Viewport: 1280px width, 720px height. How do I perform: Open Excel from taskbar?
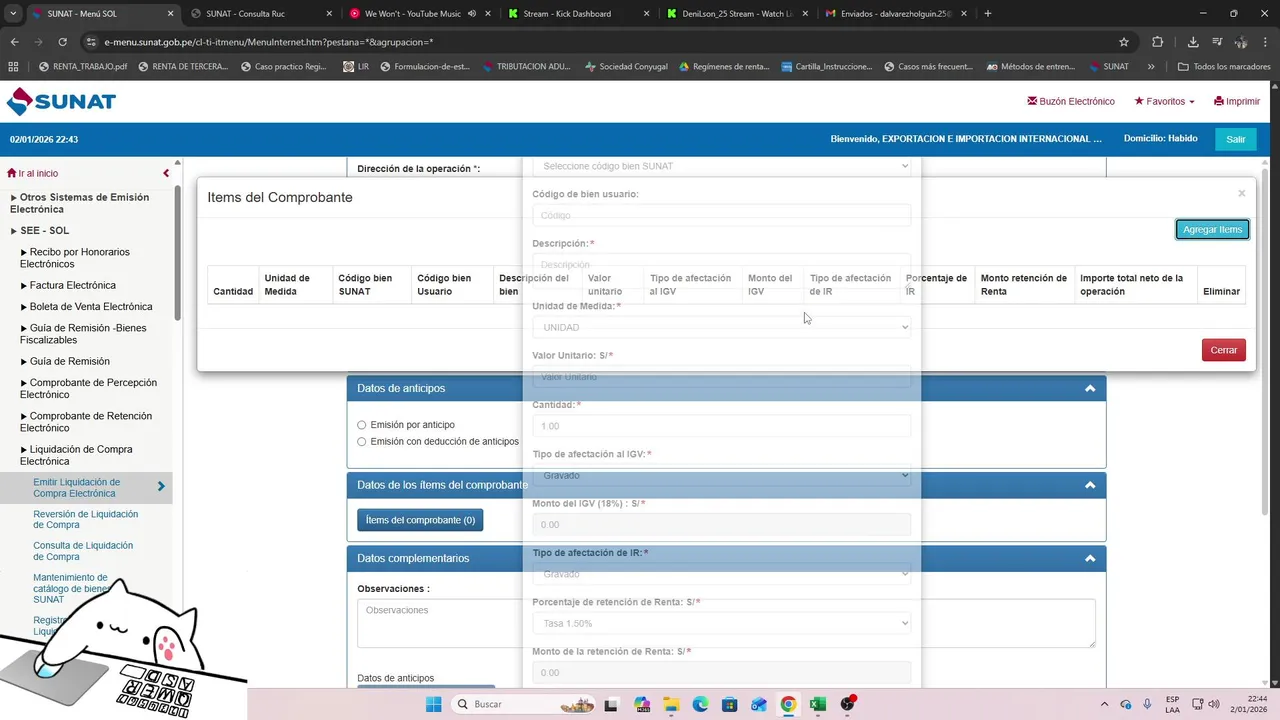coord(818,704)
